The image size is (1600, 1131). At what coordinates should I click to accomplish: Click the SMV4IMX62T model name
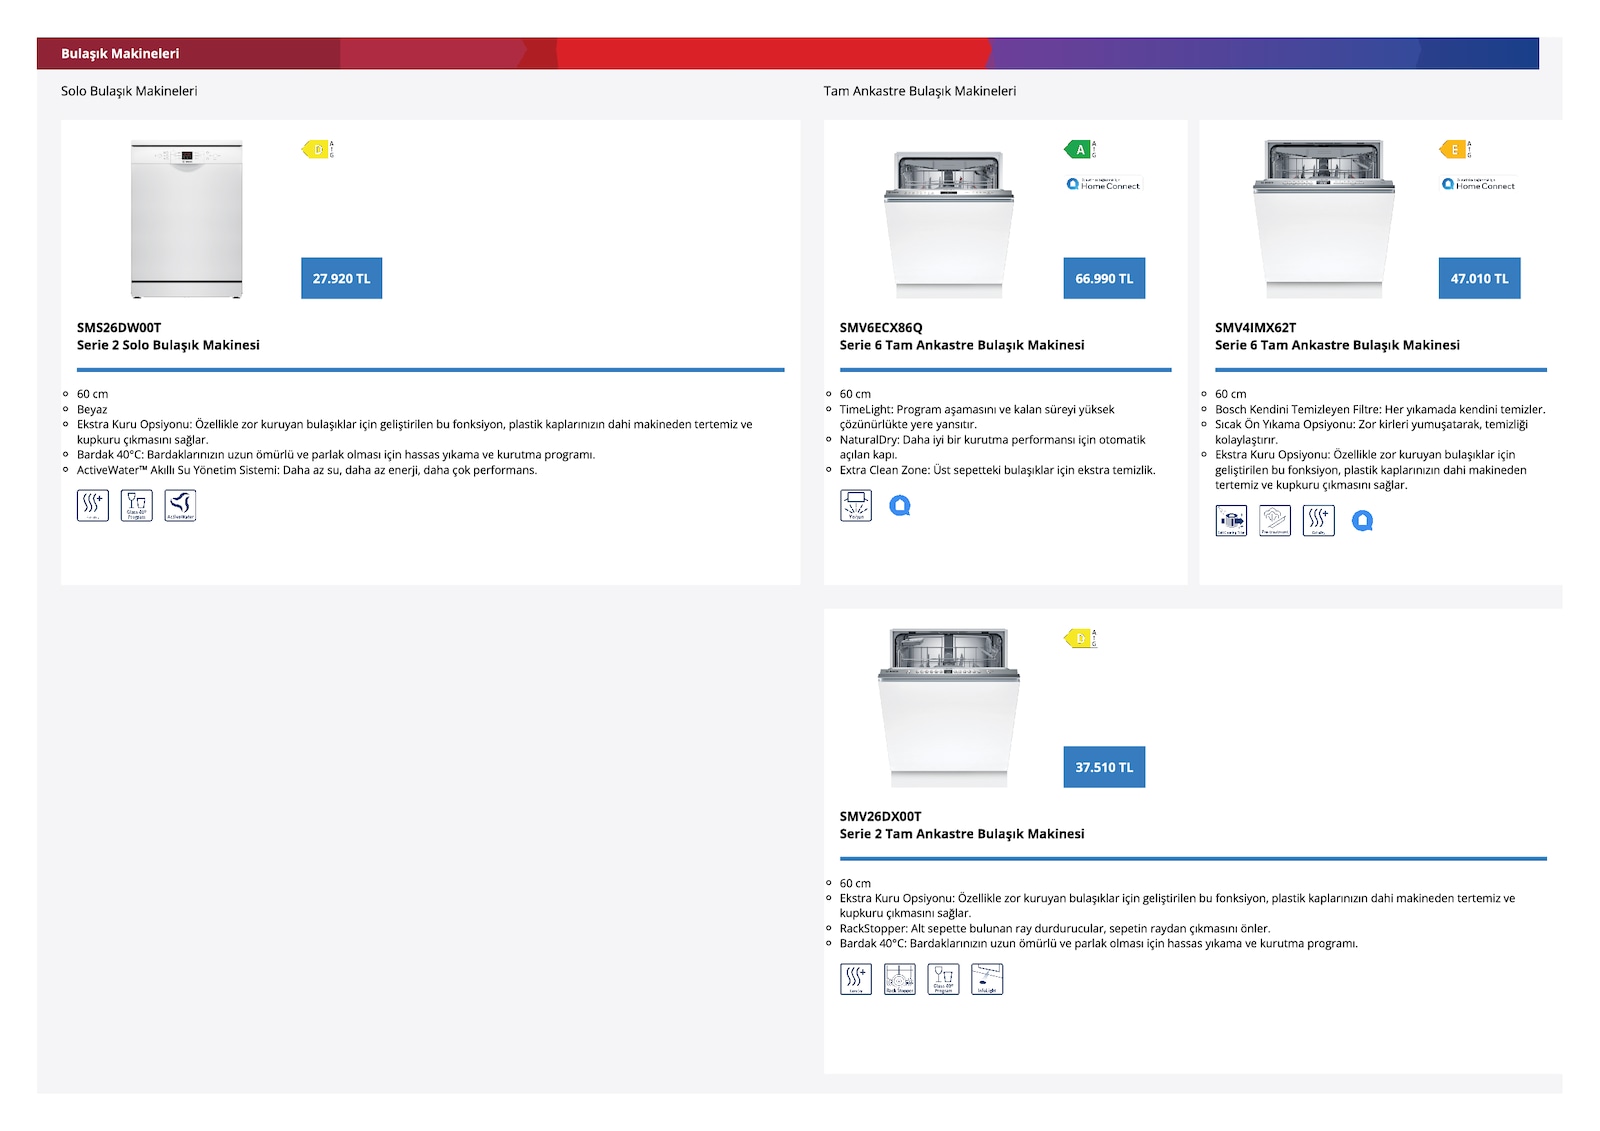coord(1255,327)
